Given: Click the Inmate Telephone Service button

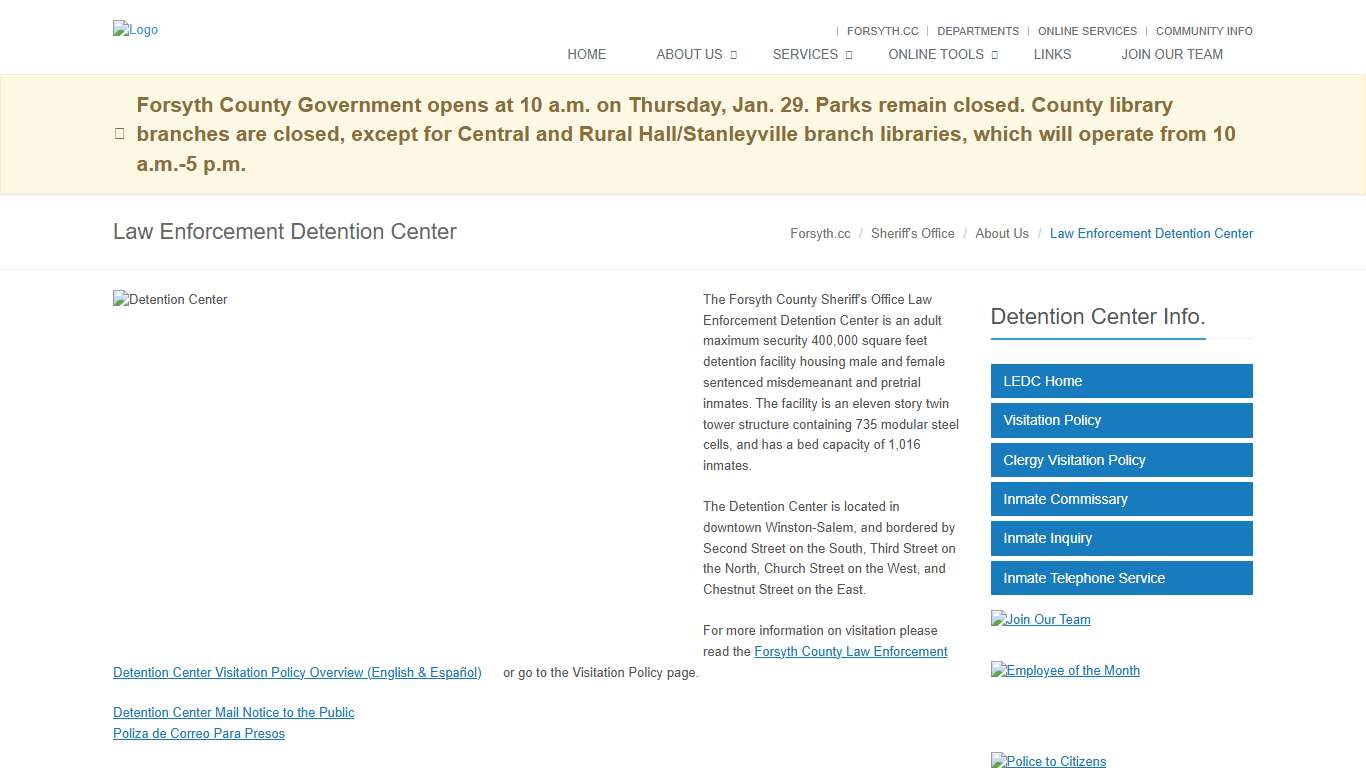Looking at the screenshot, I should click(x=1121, y=578).
